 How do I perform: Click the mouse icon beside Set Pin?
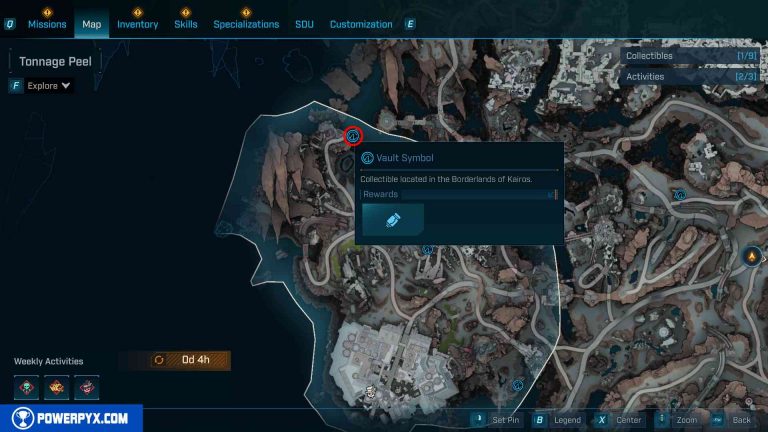[x=479, y=419]
